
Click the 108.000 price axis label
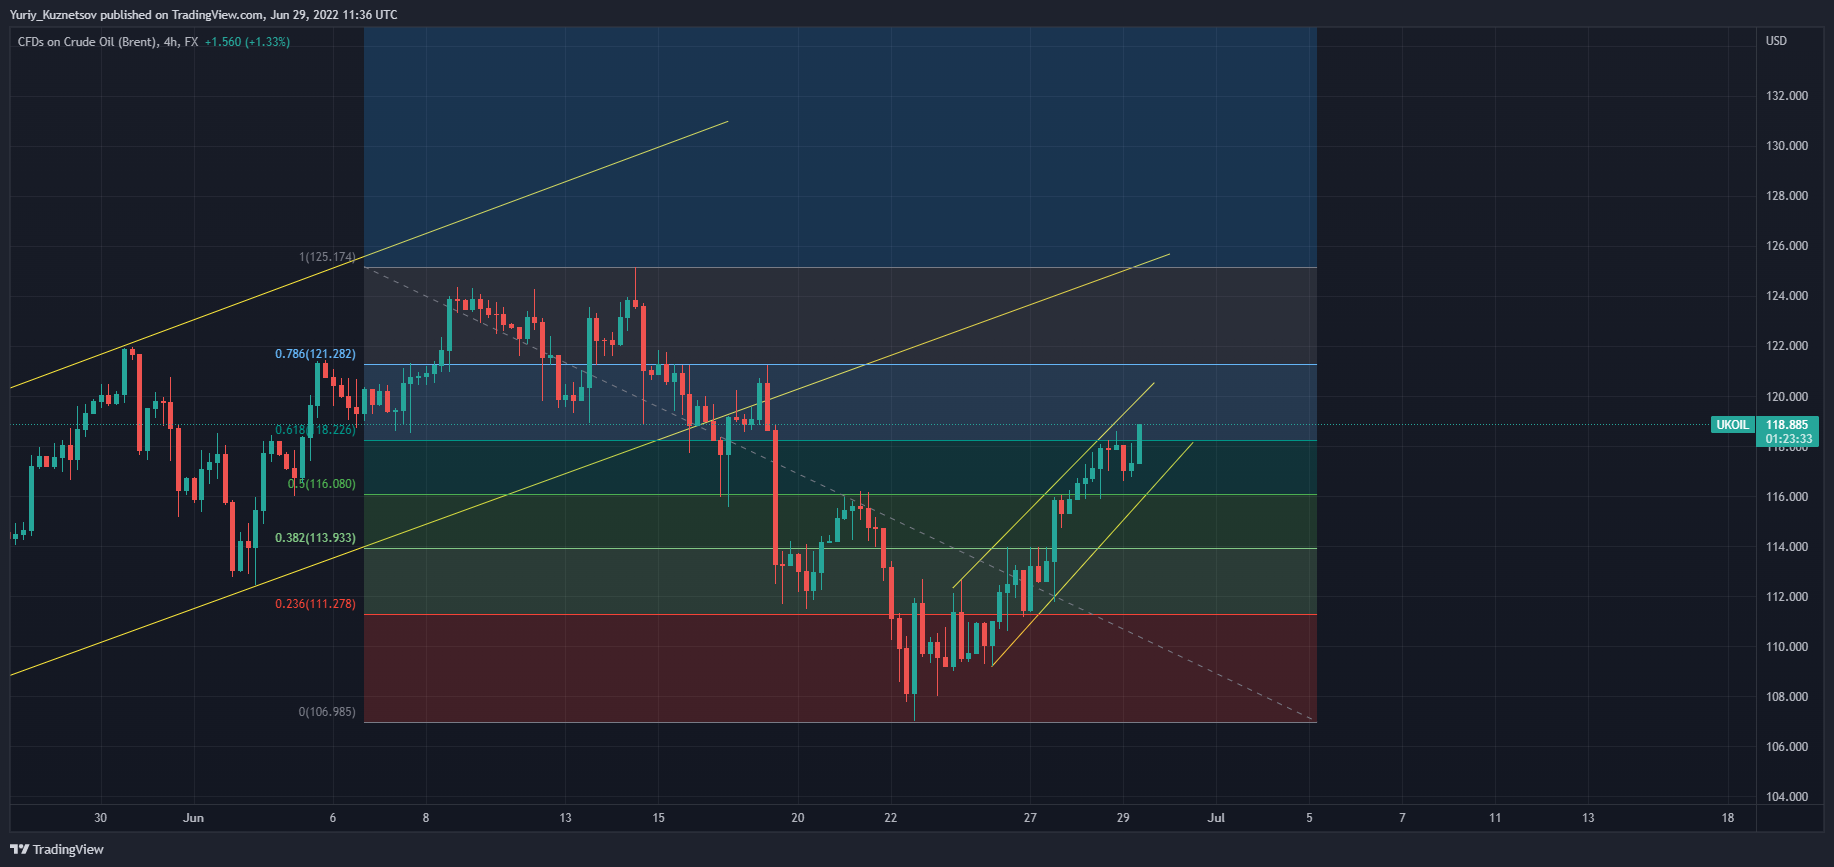(x=1787, y=697)
